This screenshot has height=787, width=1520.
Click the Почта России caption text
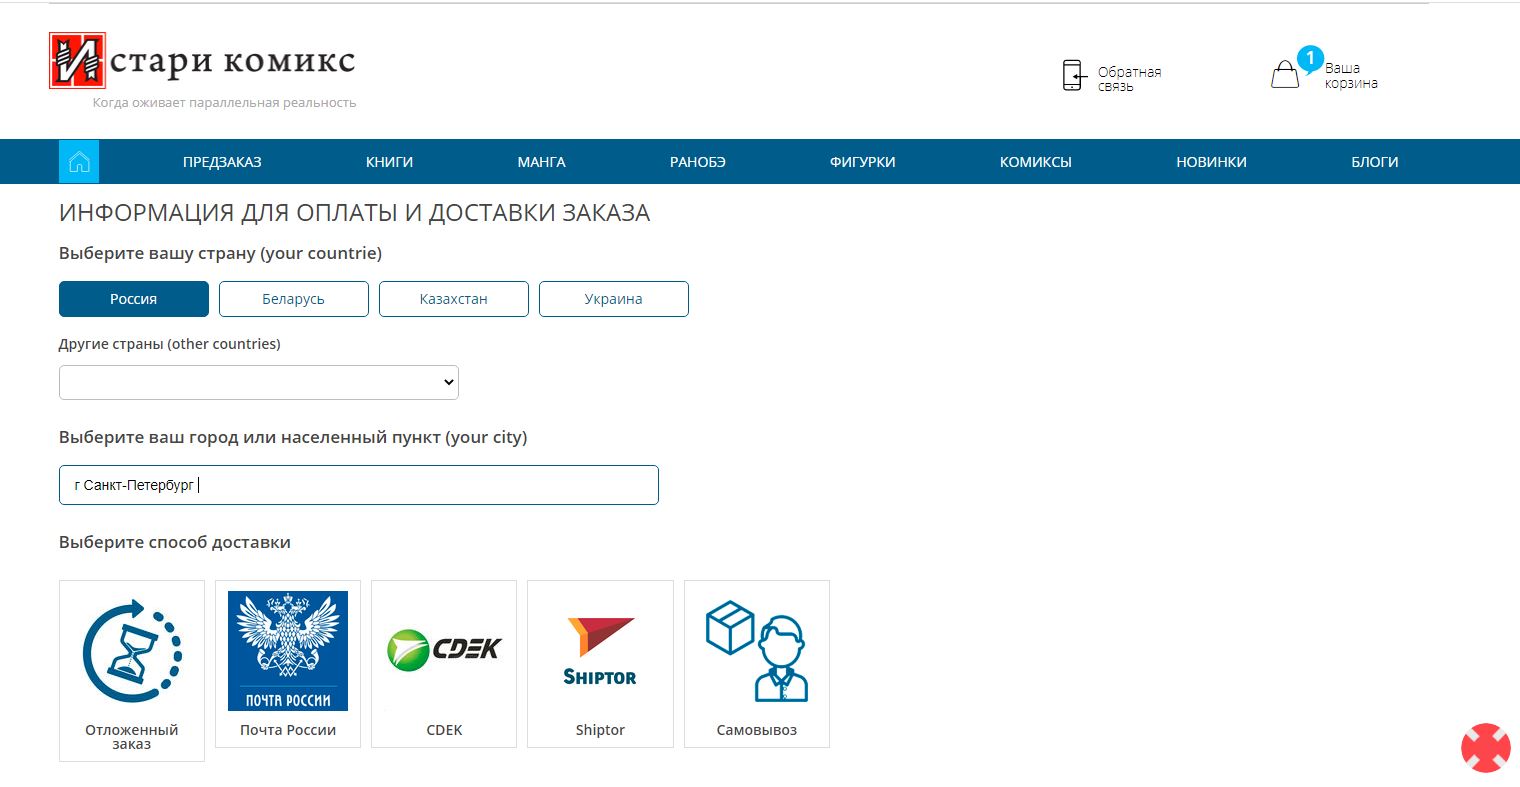pos(288,730)
